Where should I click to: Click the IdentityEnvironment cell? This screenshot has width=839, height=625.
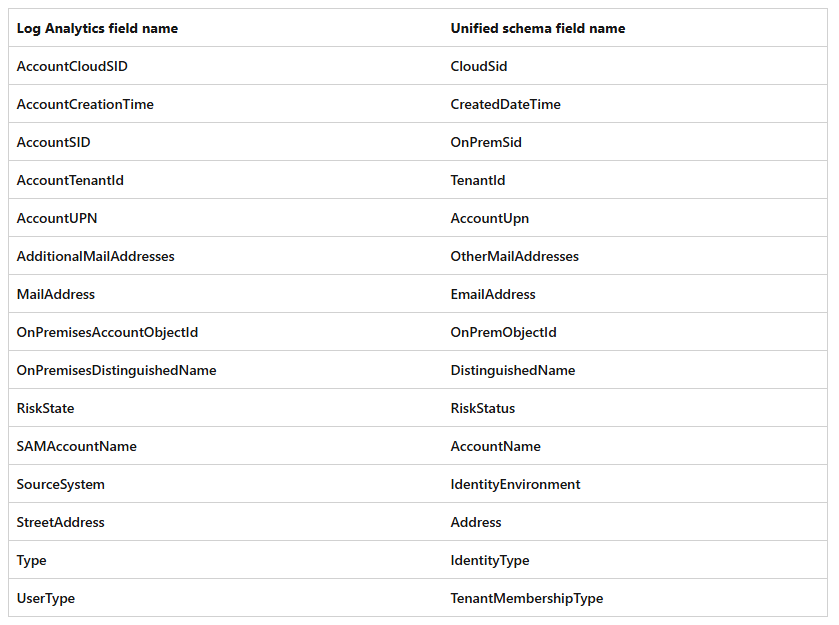(515, 484)
